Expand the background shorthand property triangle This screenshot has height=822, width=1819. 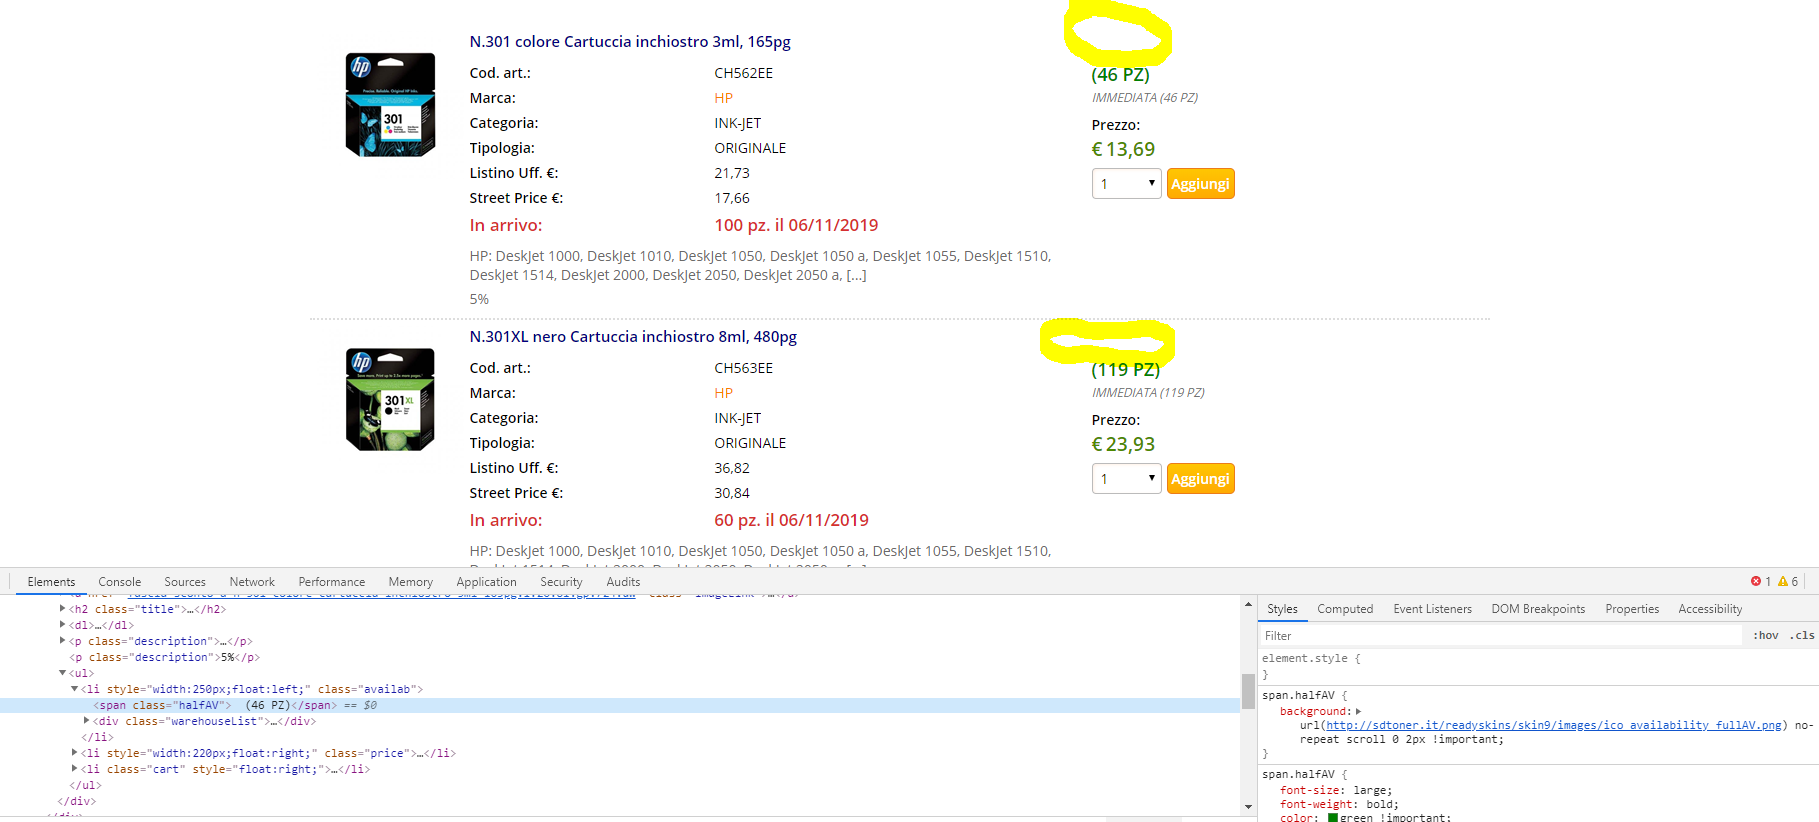[1358, 711]
